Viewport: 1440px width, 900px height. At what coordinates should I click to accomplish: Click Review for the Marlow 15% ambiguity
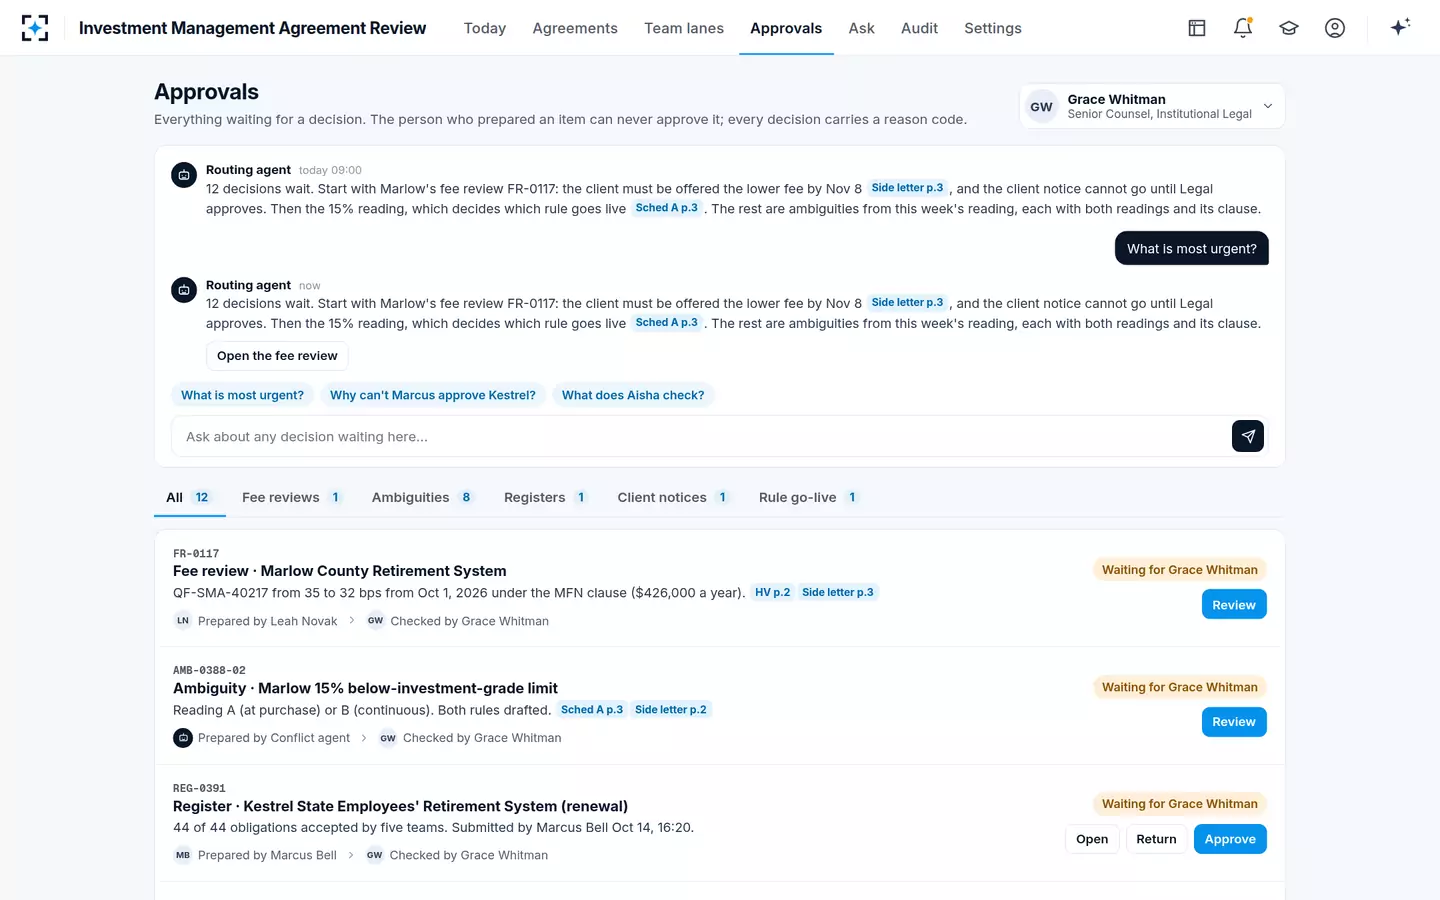(1234, 722)
